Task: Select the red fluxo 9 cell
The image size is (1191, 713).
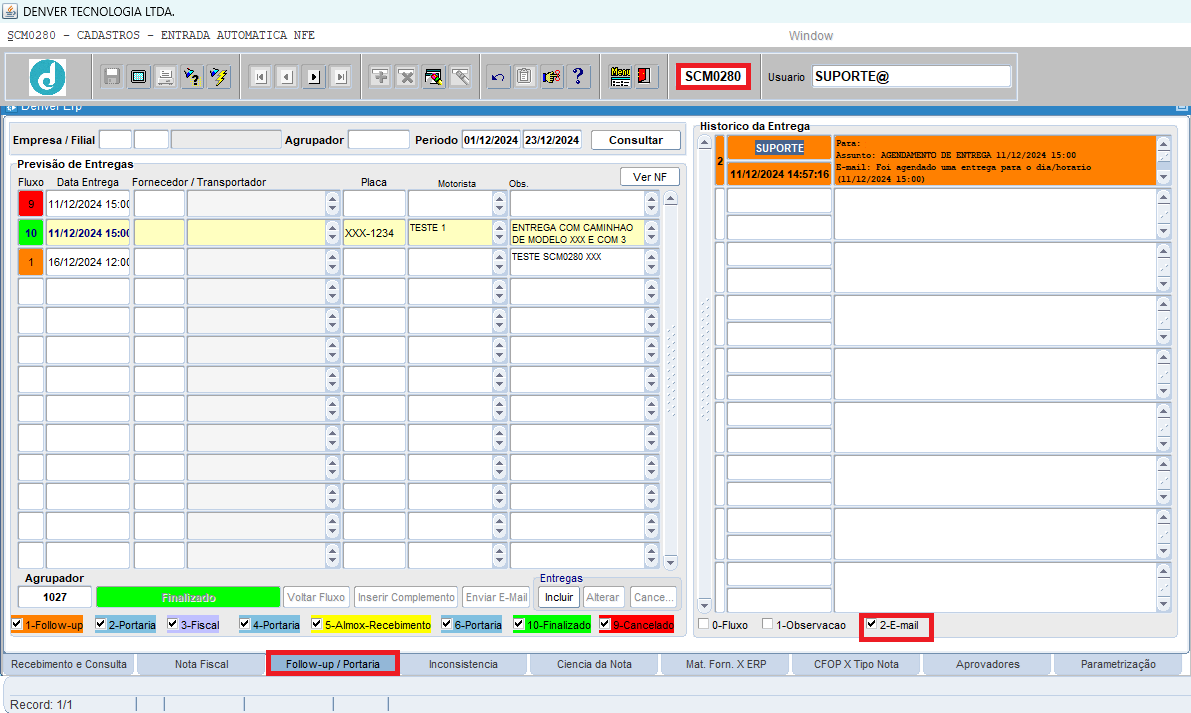Action: pos(31,204)
